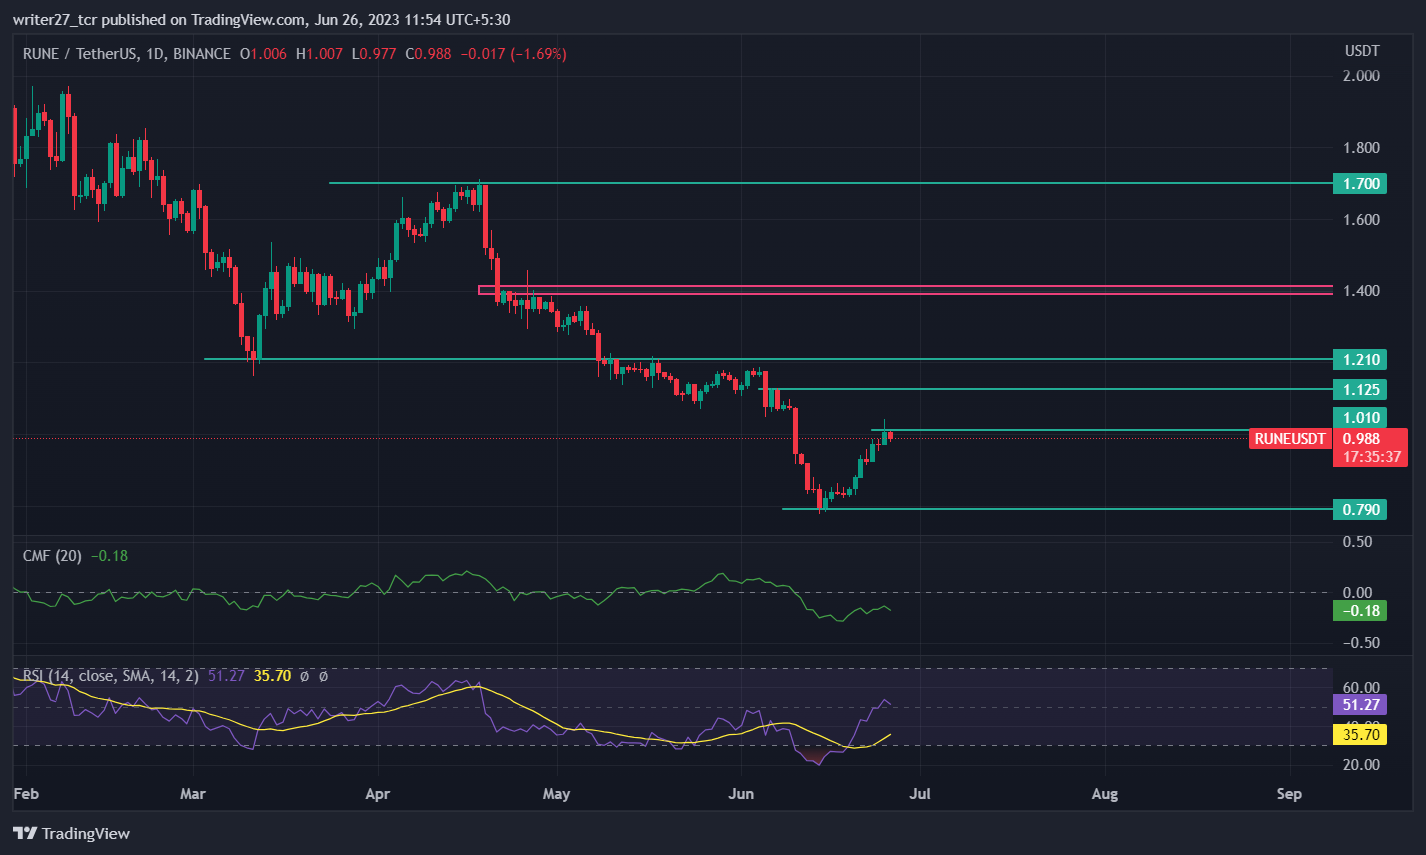Click the 1.600 price scale label
Image resolution: width=1426 pixels, height=855 pixels.
pos(1361,220)
